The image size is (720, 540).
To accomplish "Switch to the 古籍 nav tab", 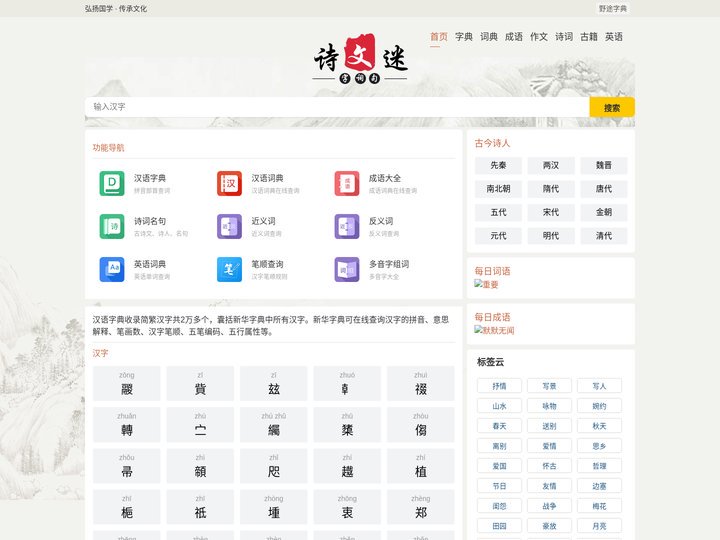I will pos(589,37).
